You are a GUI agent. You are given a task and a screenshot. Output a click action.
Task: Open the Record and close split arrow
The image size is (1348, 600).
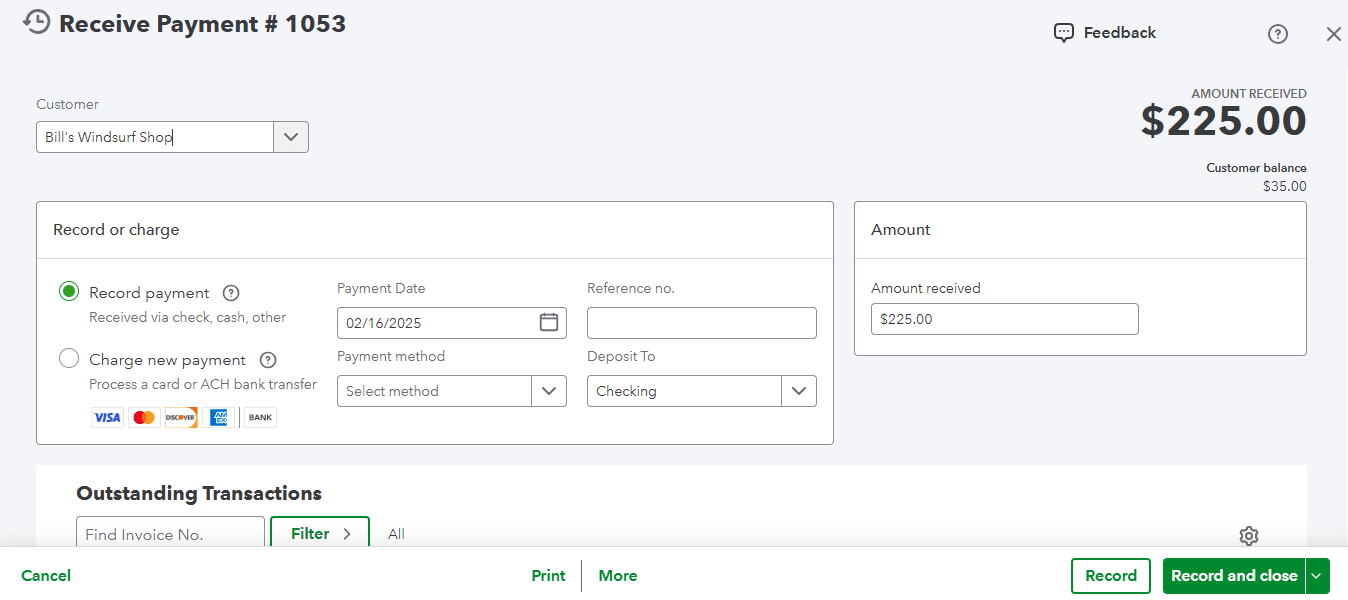click(1317, 576)
